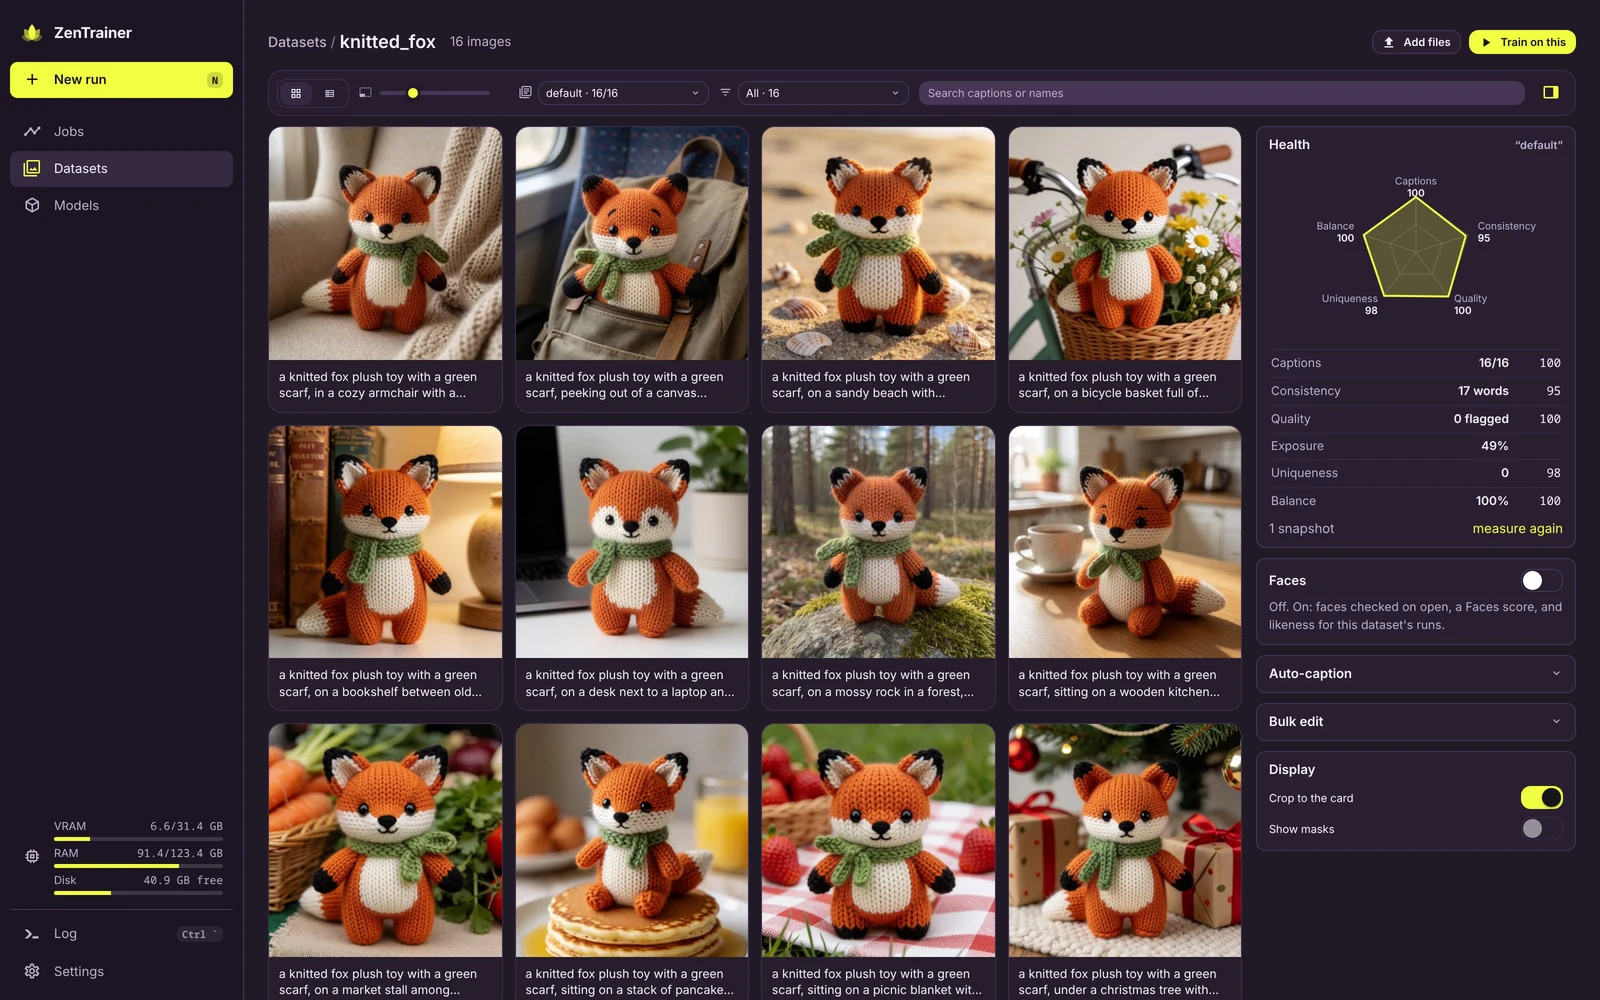Click the "1 snapshot" text

[1301, 529]
